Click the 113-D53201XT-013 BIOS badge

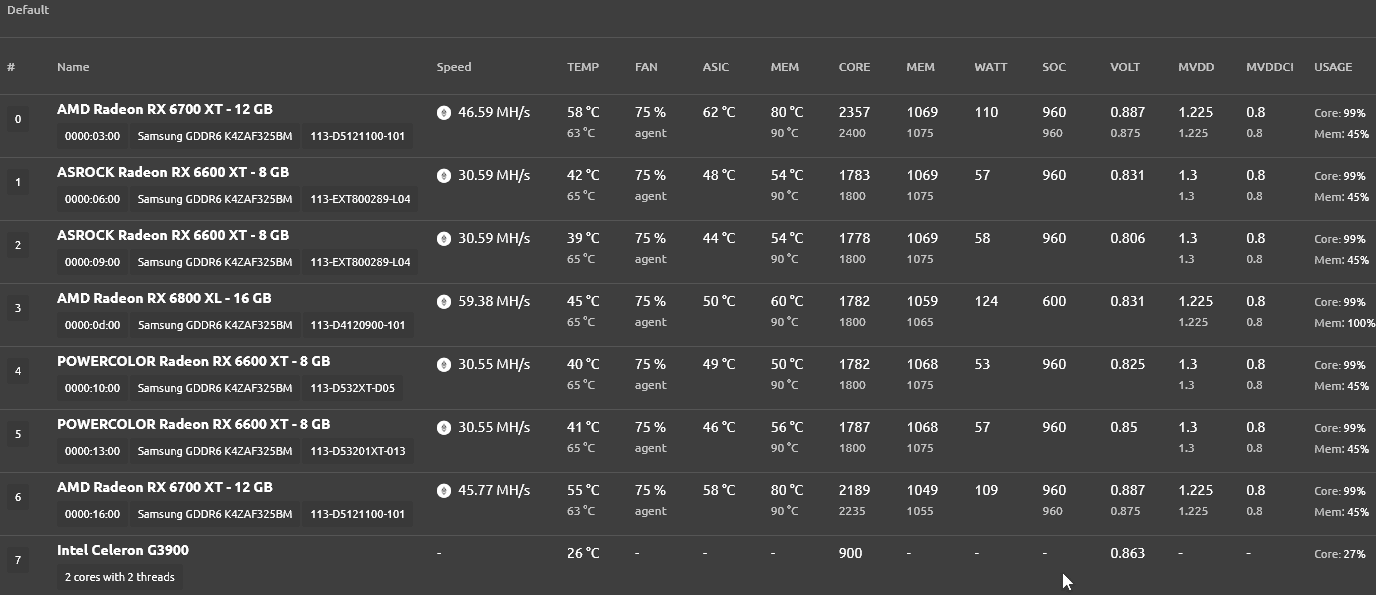pos(357,451)
